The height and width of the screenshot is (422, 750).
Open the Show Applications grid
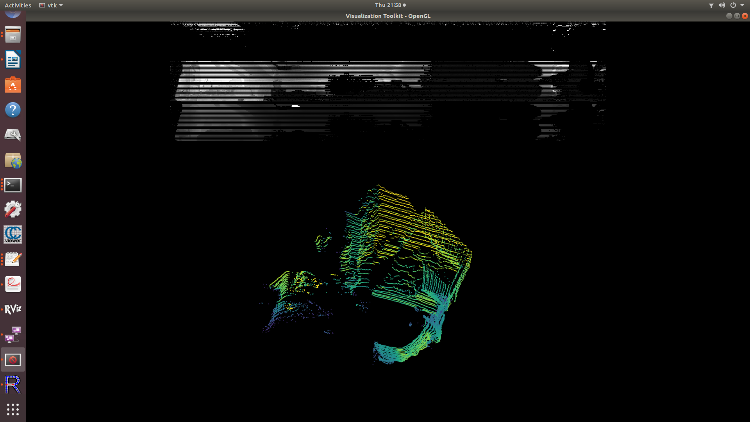click(13, 409)
